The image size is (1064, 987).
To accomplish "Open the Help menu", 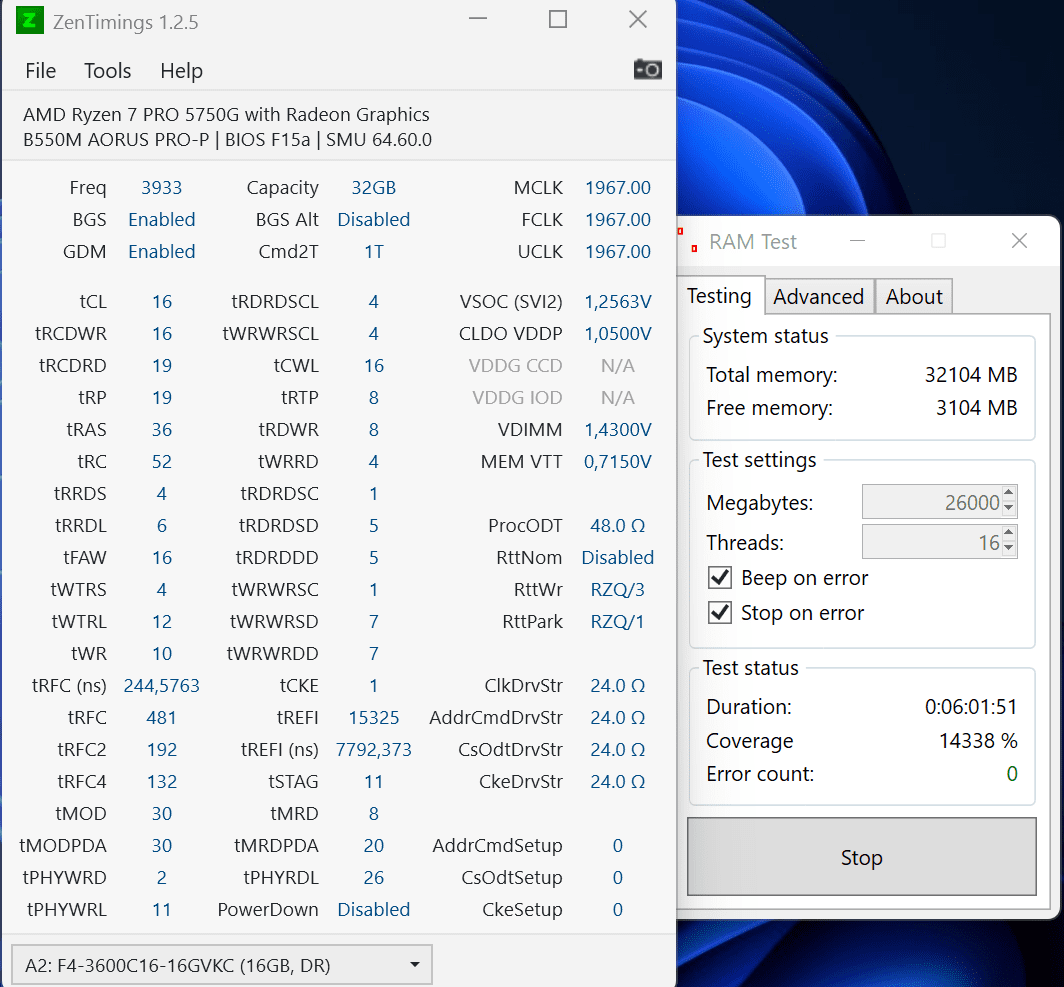I will (x=181, y=71).
